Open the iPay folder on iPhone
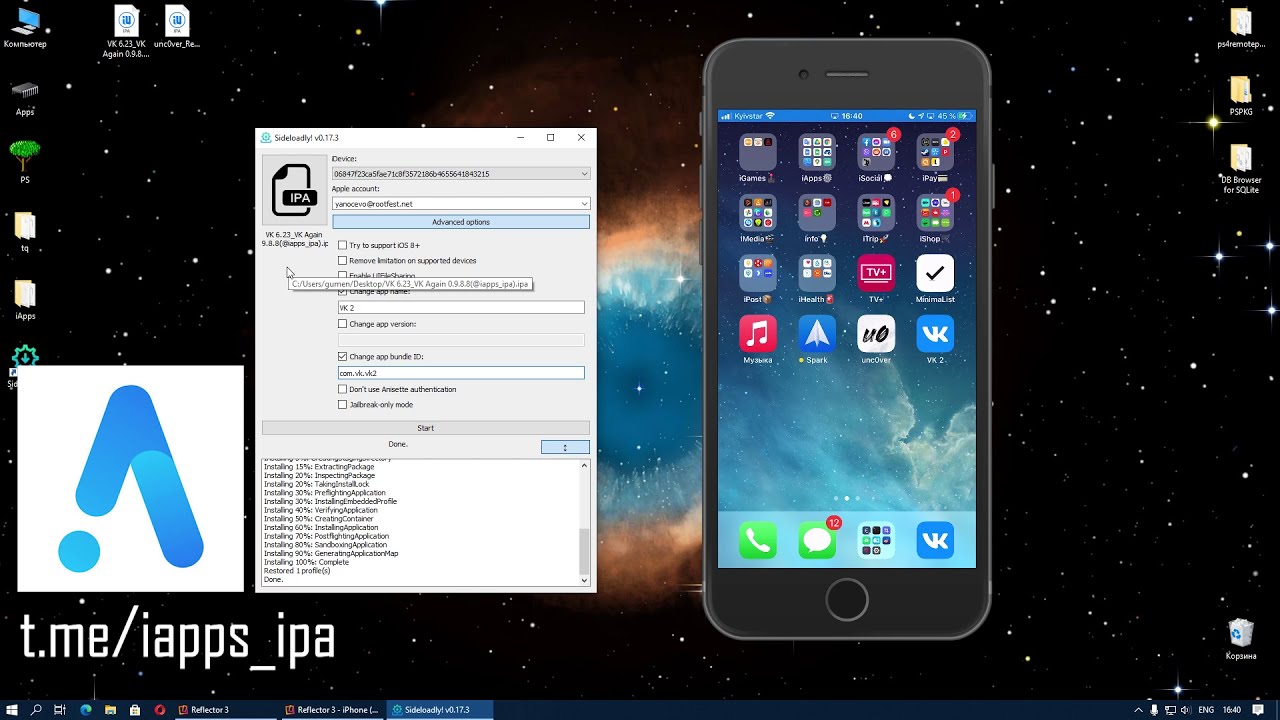The height and width of the screenshot is (720, 1280). point(935,153)
